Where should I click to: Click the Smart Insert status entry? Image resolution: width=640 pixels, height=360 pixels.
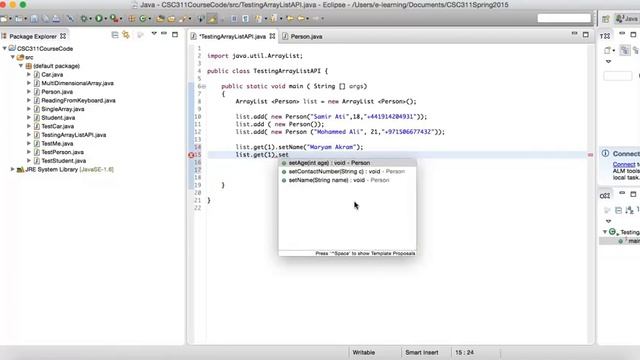point(422,352)
